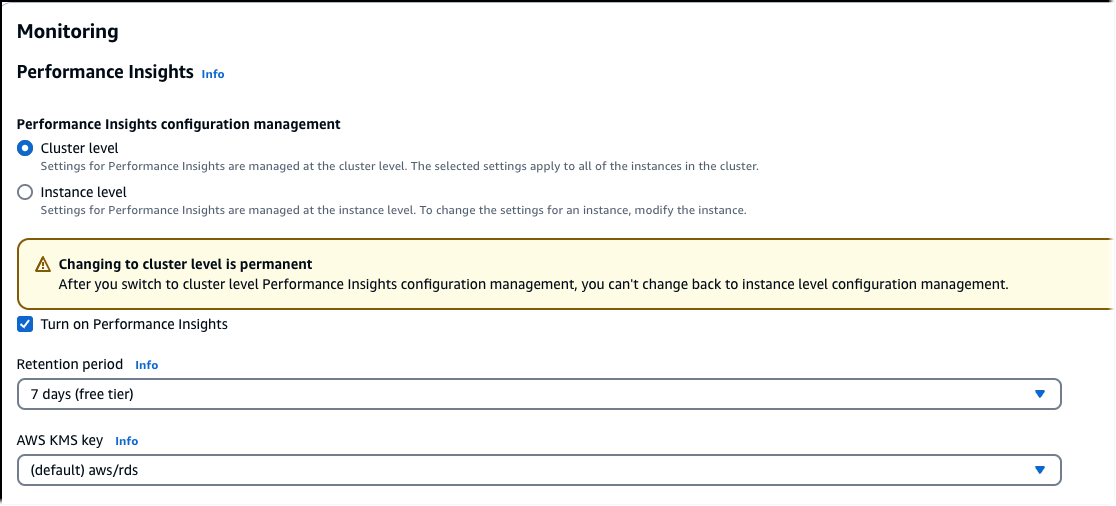Screen dimensions: 1116x506
Task: Click the Performance Insights heading text
Action: (105, 72)
